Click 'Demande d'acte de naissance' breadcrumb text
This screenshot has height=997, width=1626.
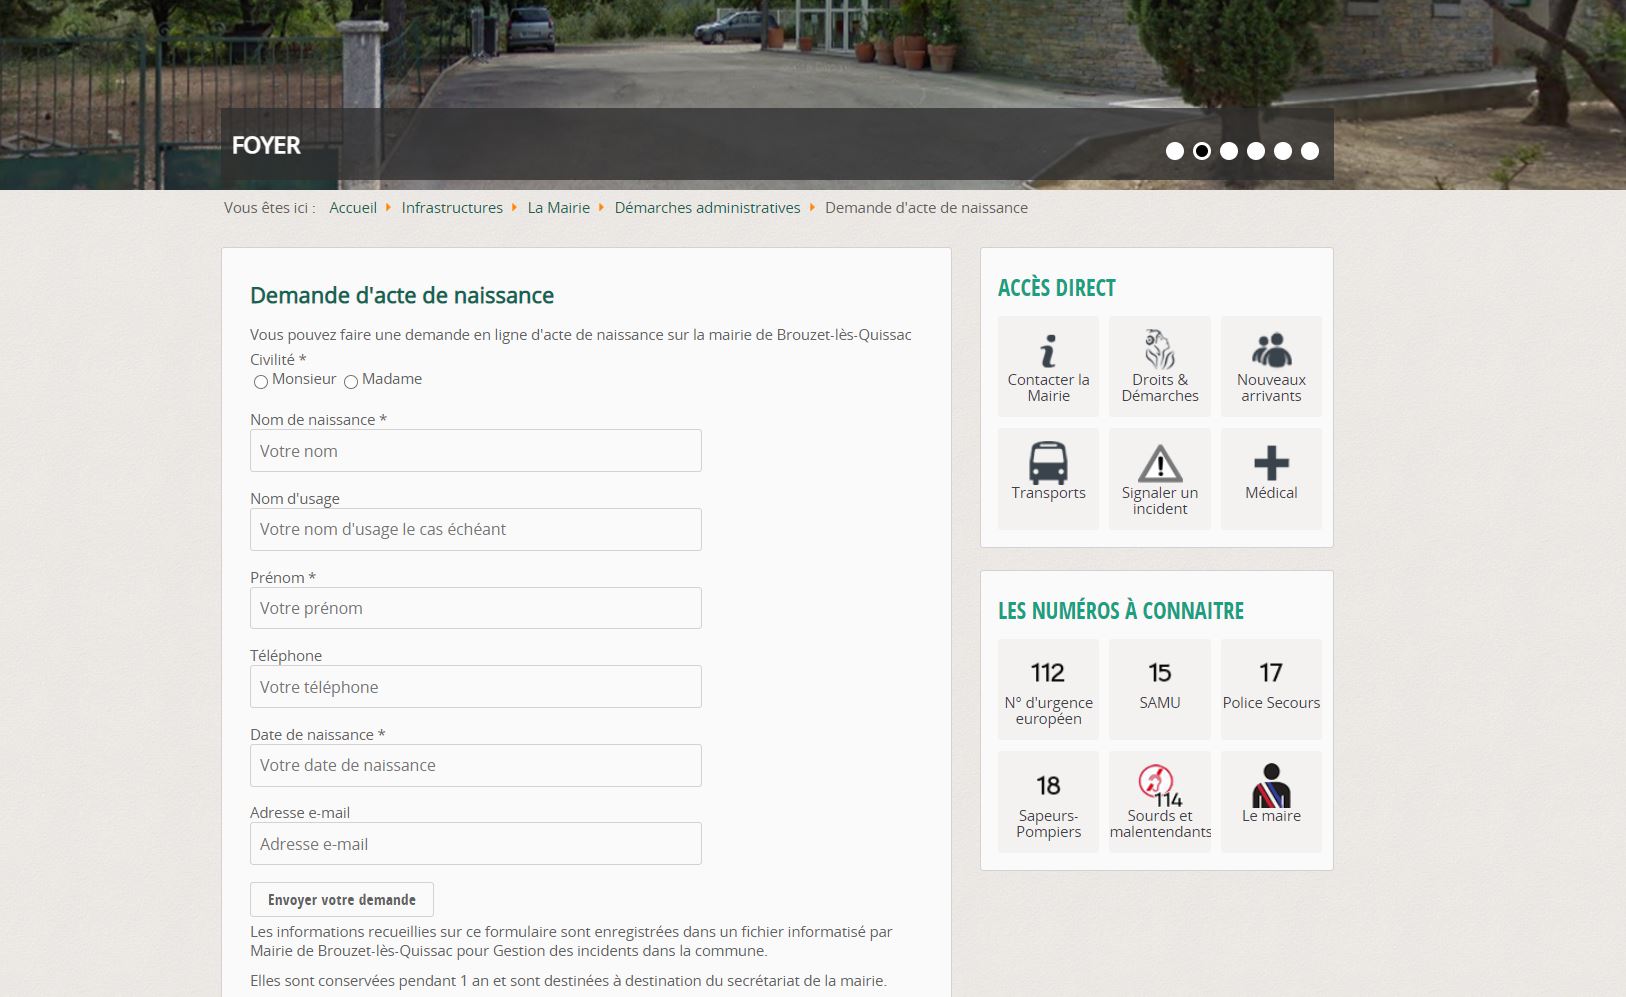tap(926, 208)
